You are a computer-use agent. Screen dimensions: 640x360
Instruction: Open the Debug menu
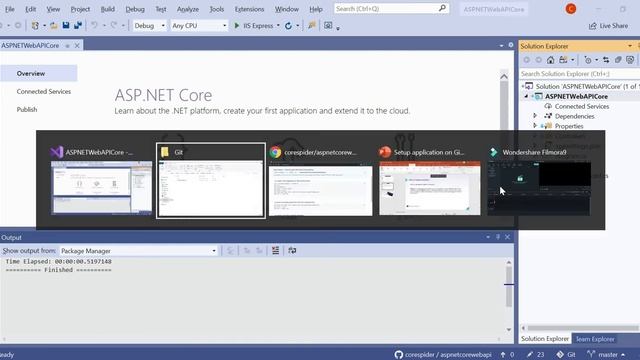(135, 9)
